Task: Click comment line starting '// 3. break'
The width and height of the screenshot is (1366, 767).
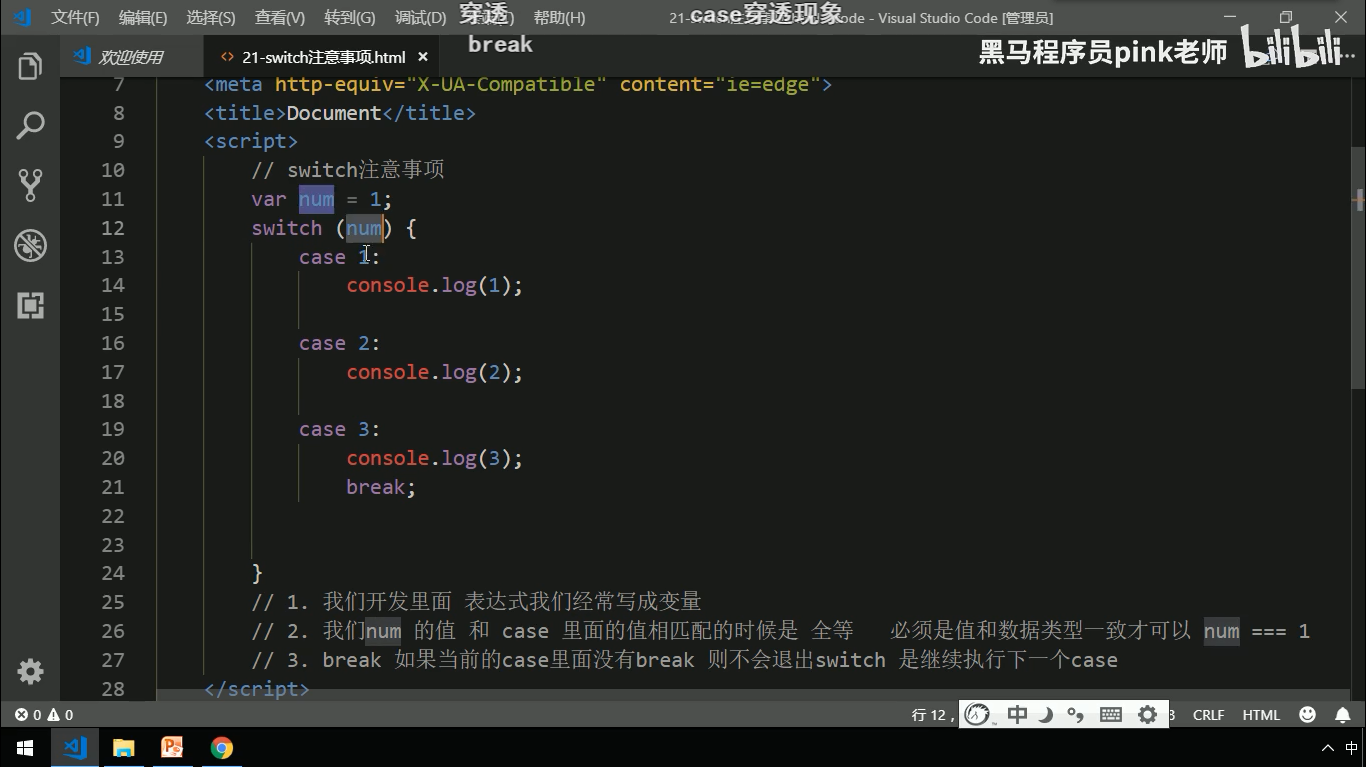Action: (684, 660)
